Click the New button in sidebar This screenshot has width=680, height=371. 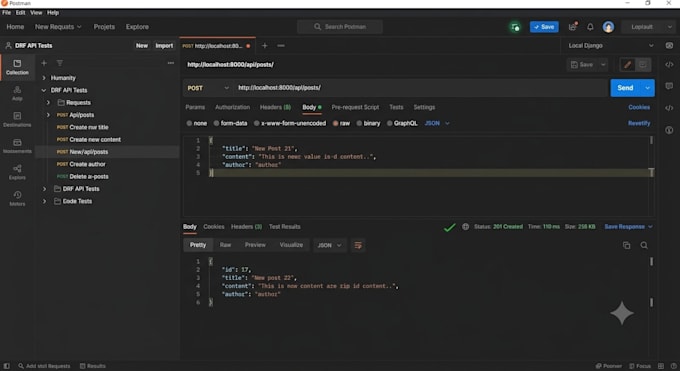(x=142, y=46)
